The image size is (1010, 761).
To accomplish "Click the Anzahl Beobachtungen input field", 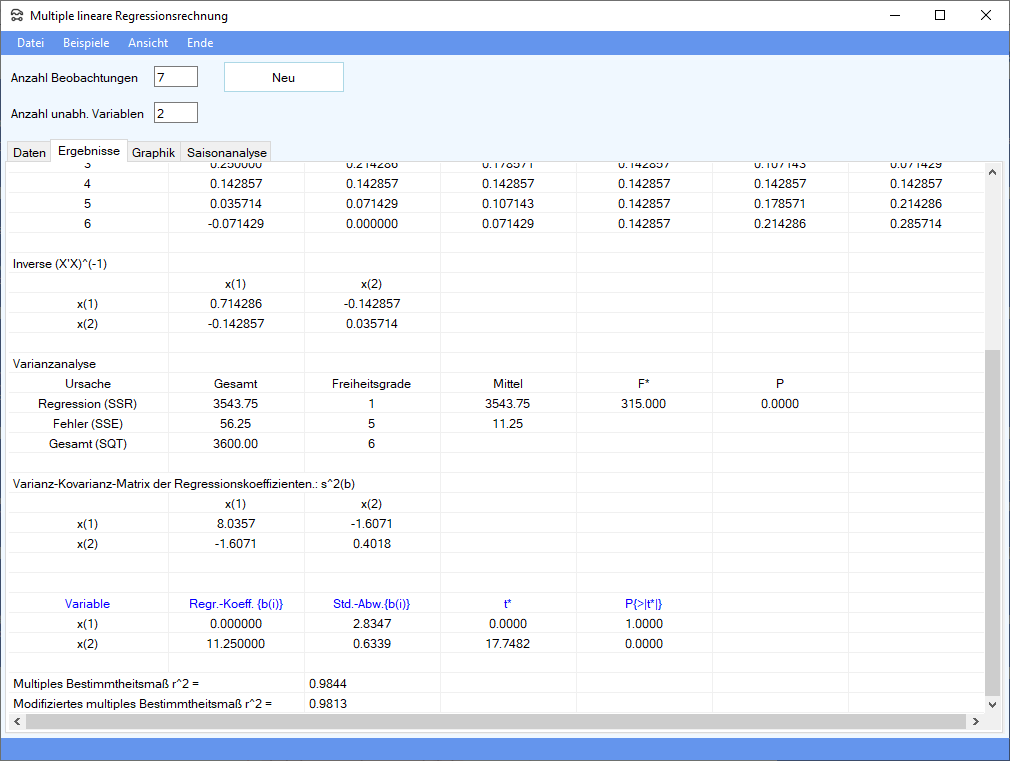I will click(176, 77).
